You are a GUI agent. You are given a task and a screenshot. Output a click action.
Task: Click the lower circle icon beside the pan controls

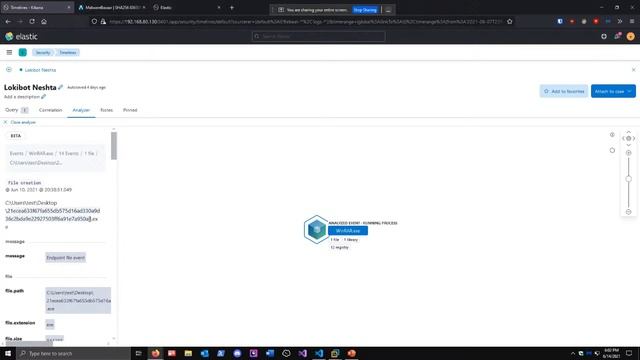612,150
